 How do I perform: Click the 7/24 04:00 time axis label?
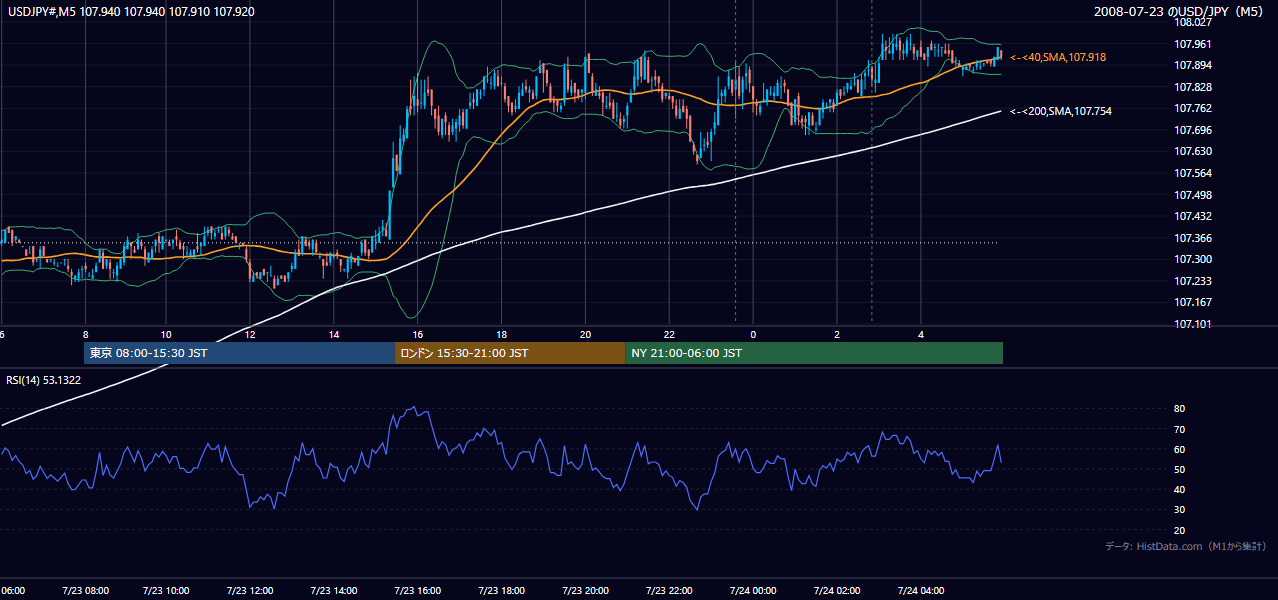(920, 591)
